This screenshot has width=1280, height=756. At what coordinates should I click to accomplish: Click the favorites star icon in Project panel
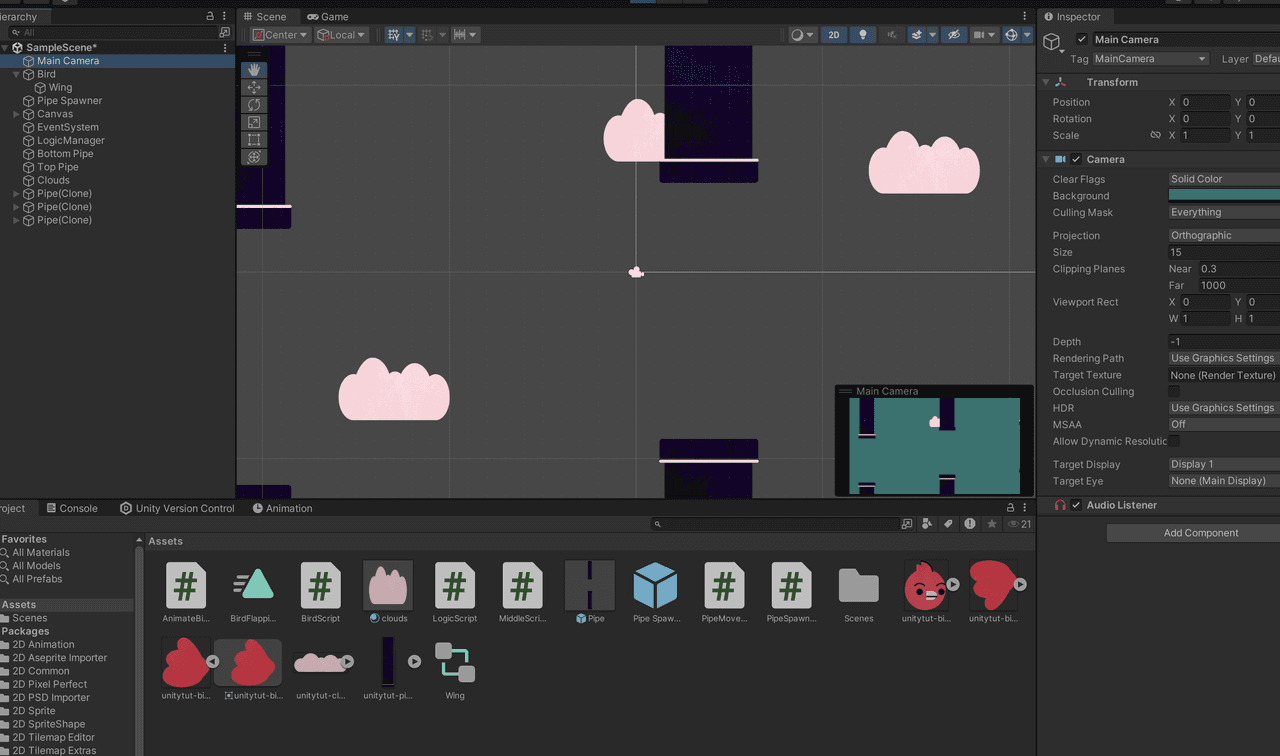[992, 524]
